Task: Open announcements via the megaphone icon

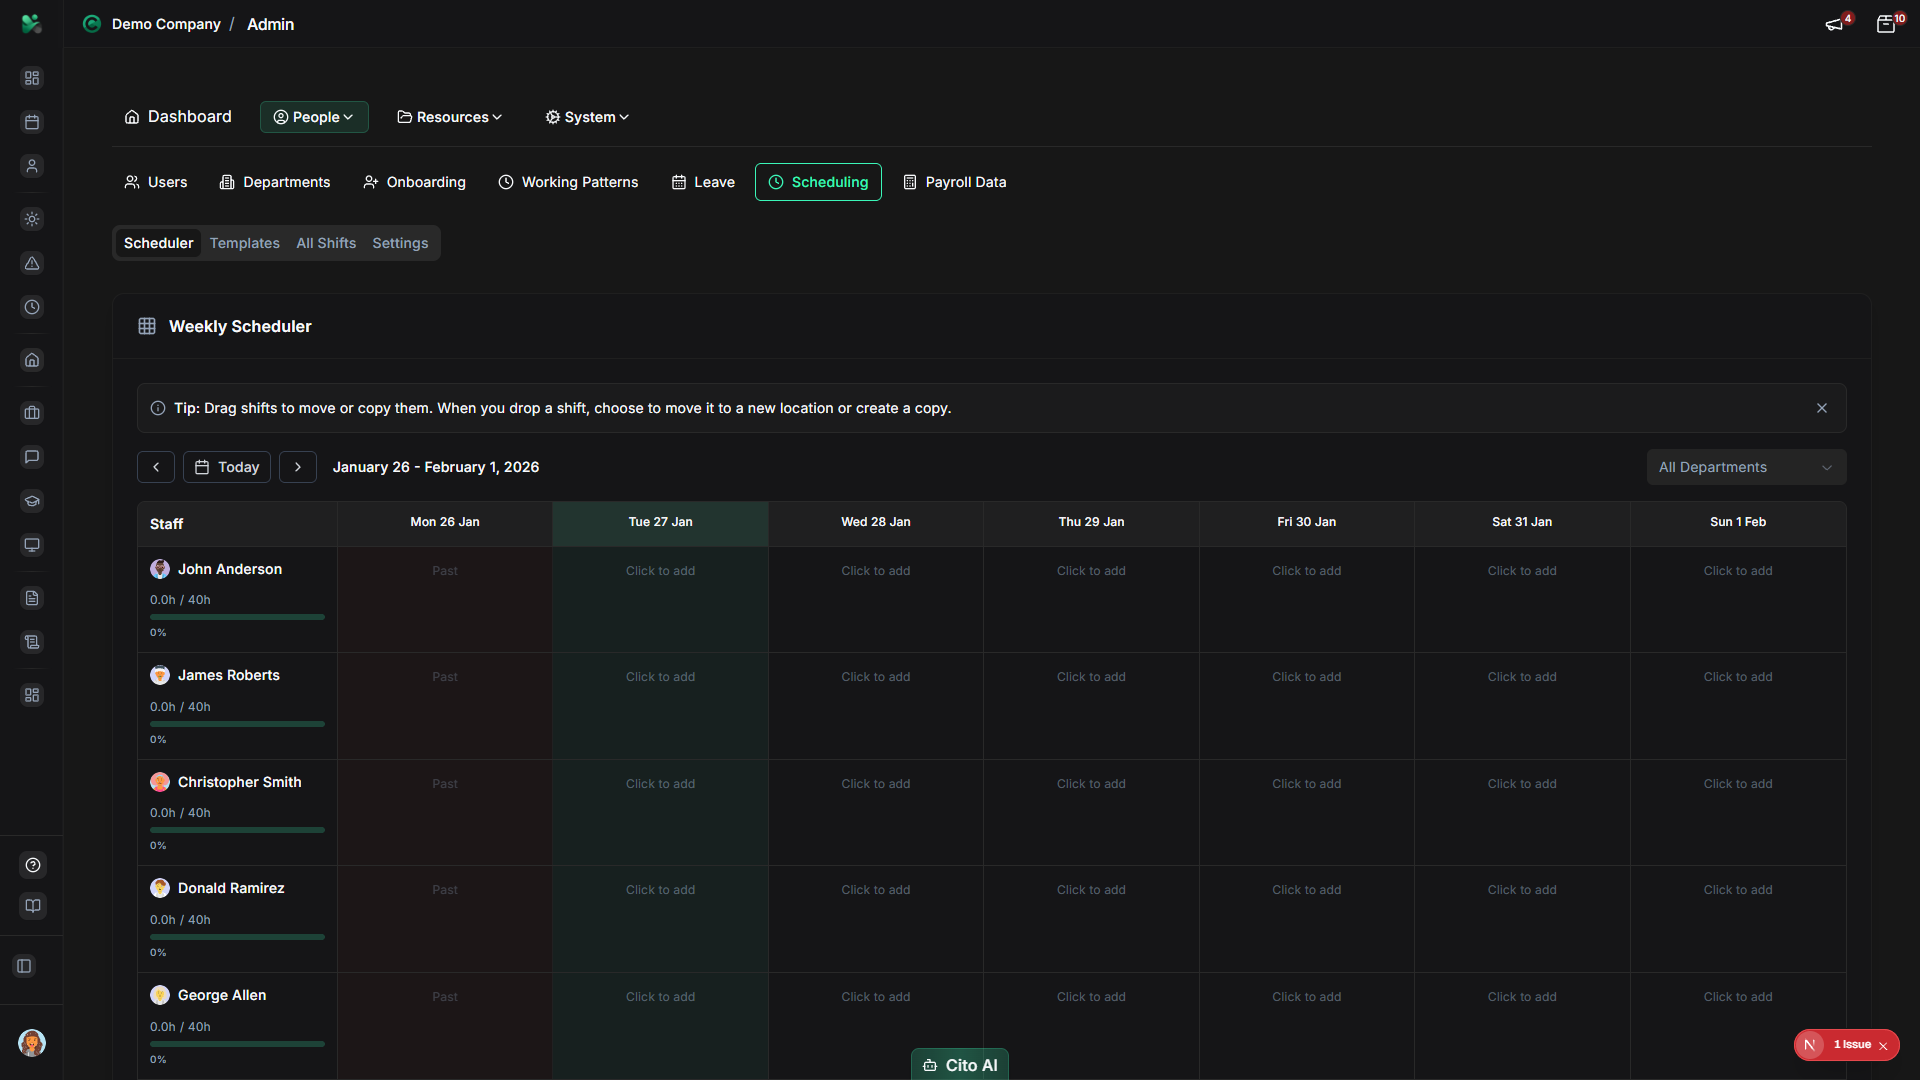Action: click(1836, 24)
